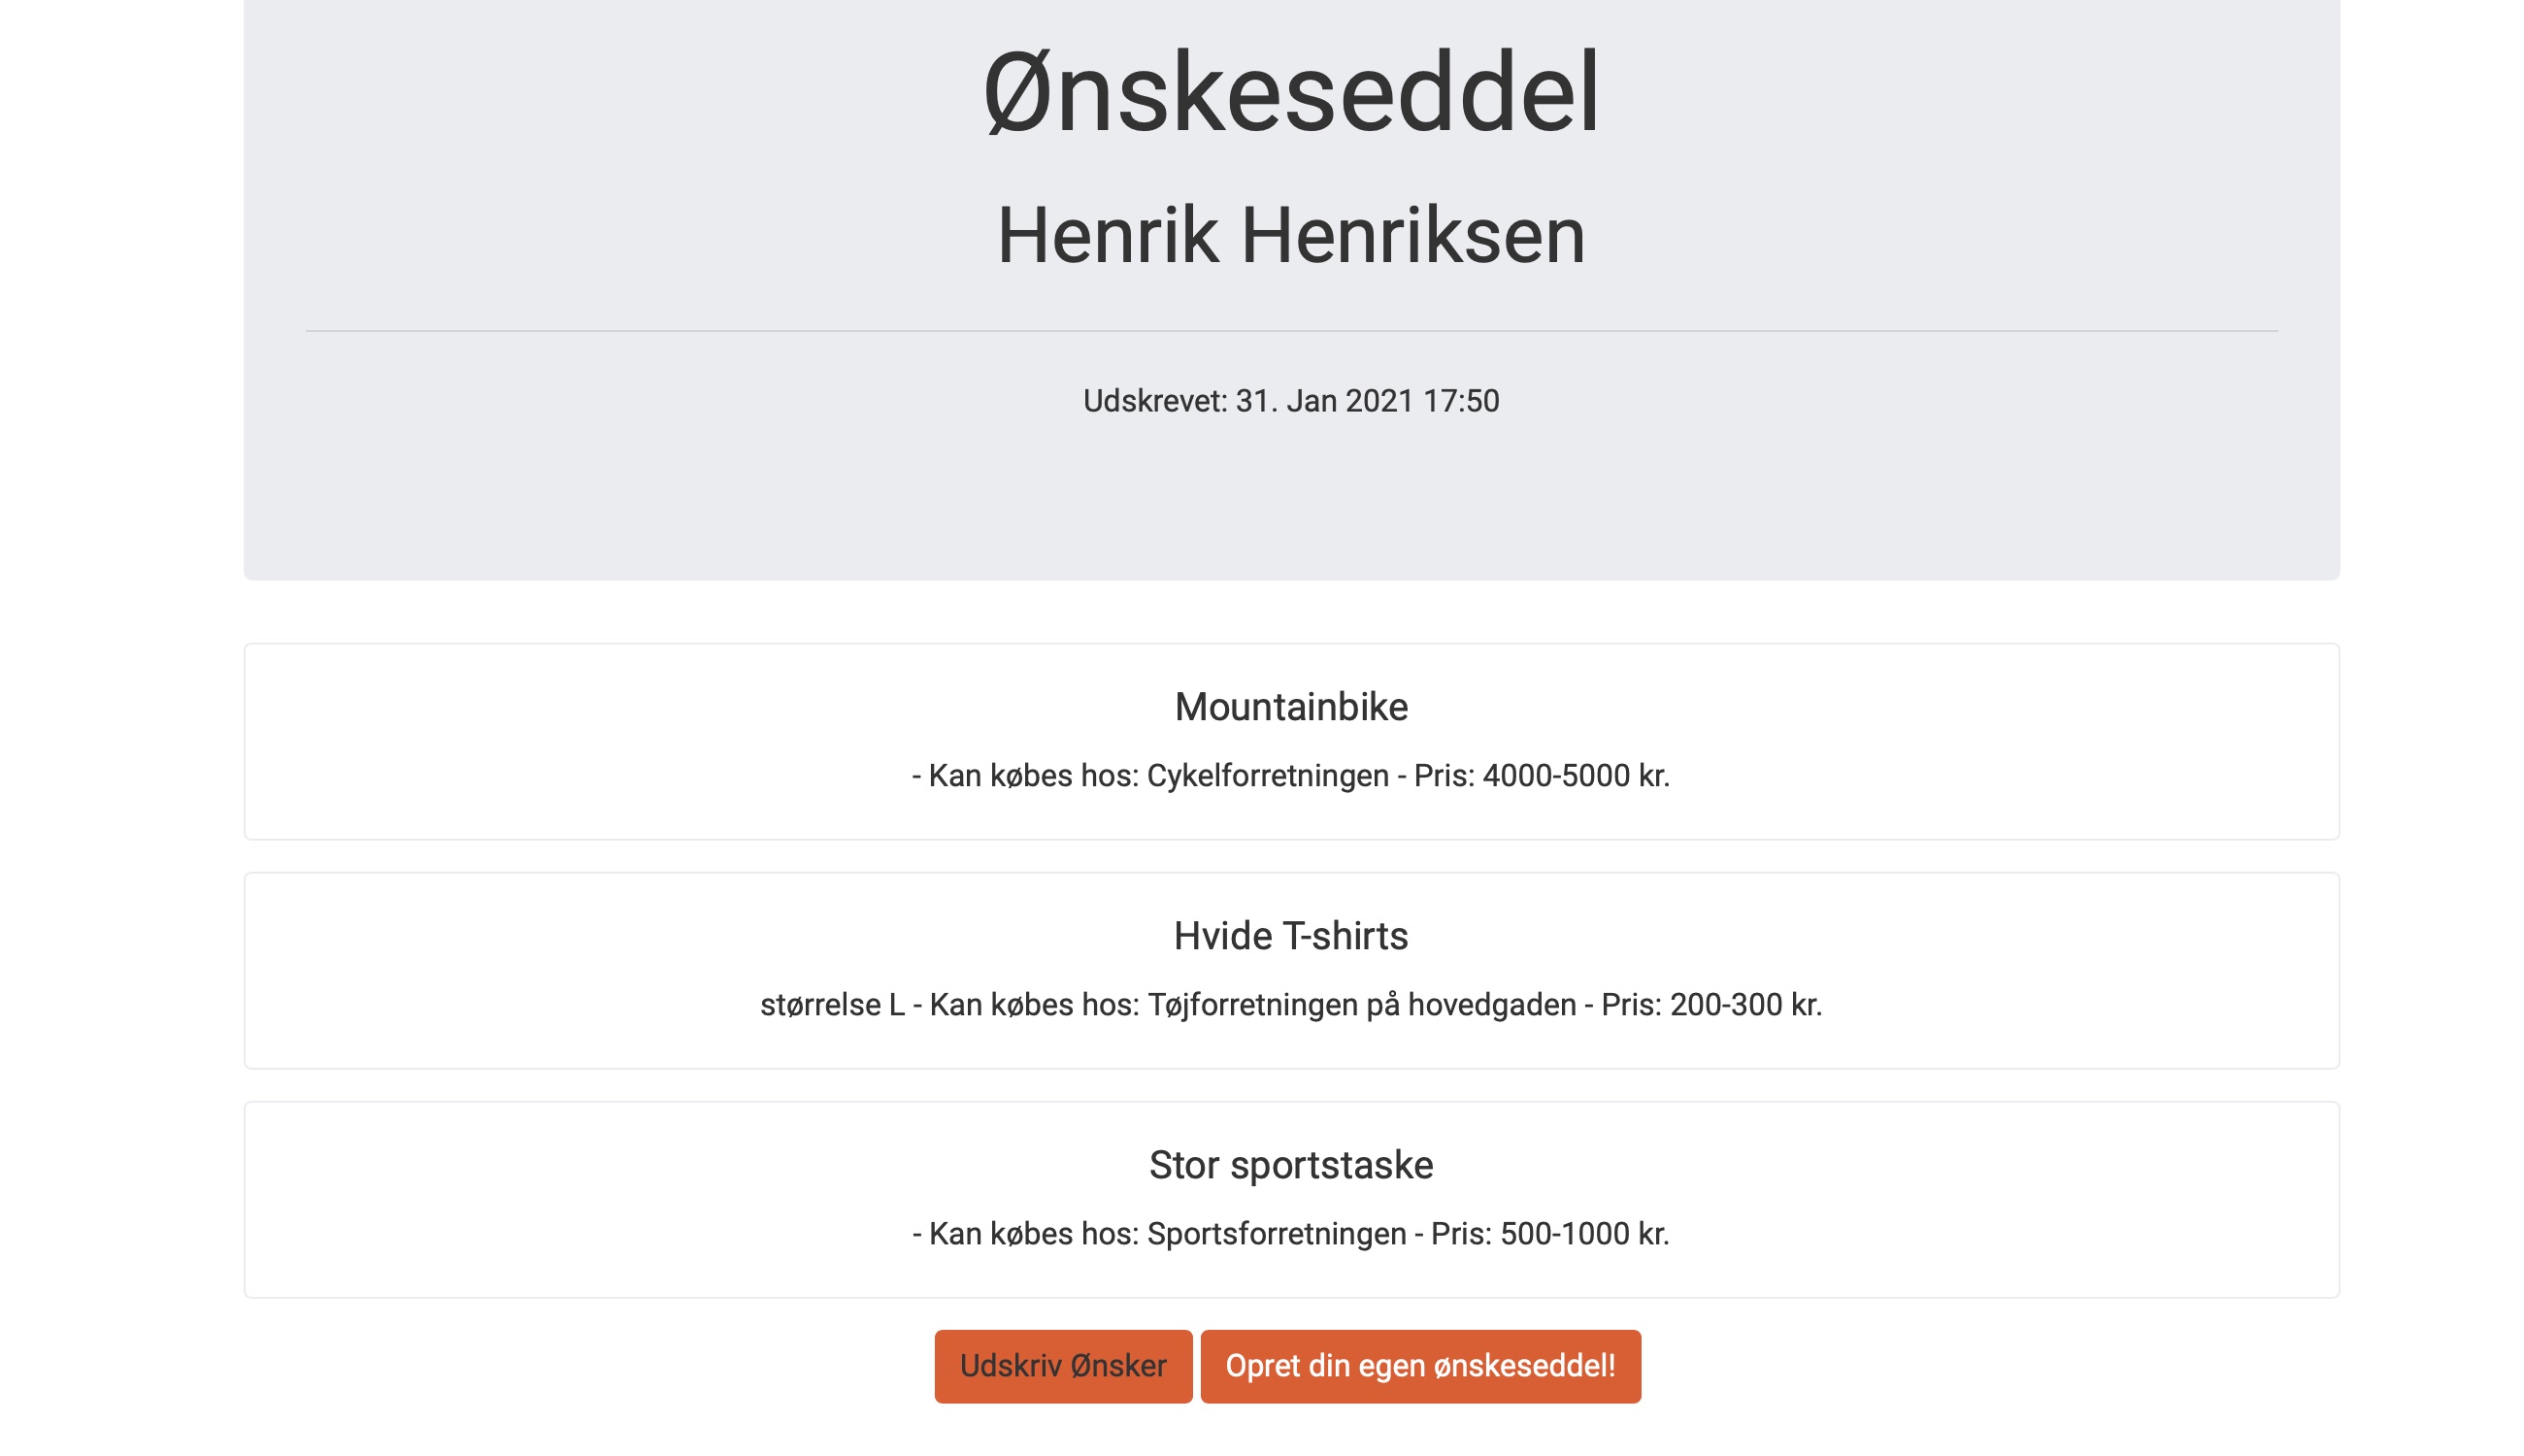Select the Stor sportstaske wish card

point(1292,1198)
